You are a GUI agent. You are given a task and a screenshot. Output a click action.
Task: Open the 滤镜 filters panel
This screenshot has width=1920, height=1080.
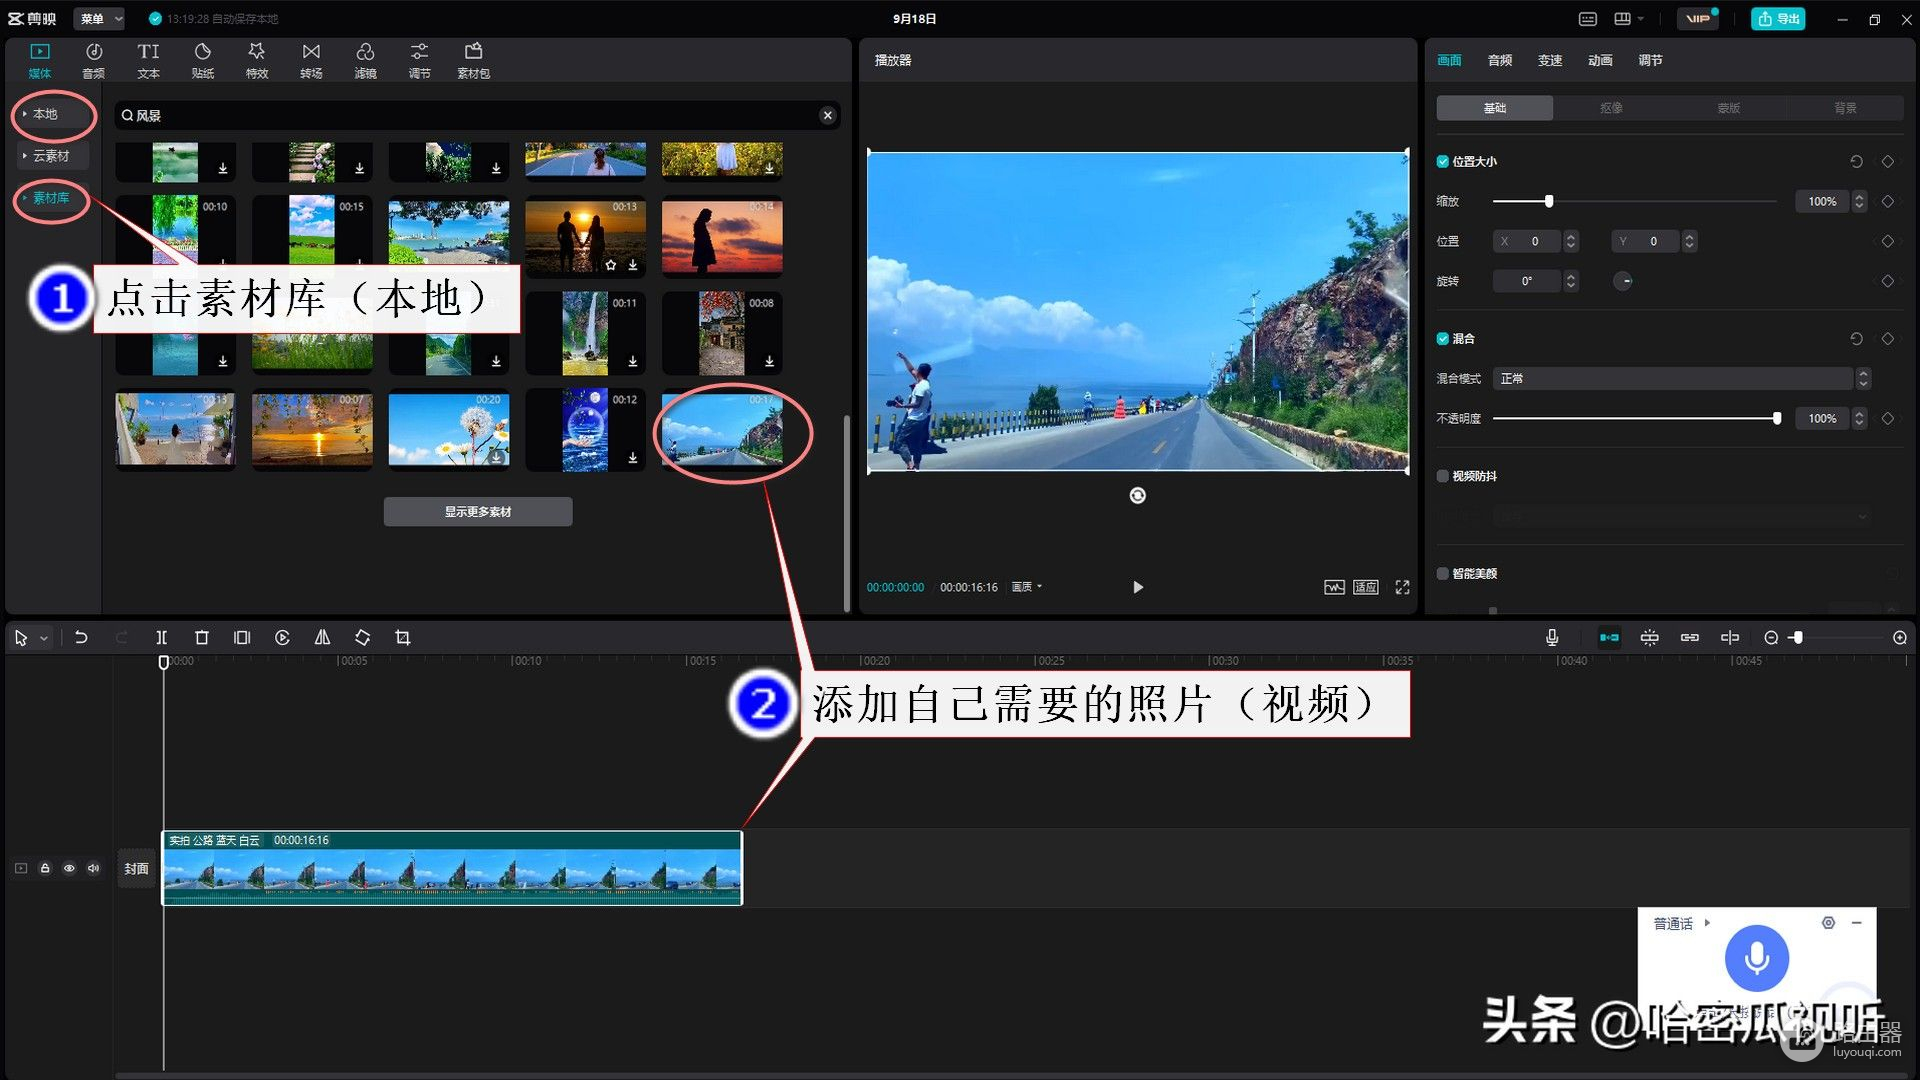(x=365, y=60)
